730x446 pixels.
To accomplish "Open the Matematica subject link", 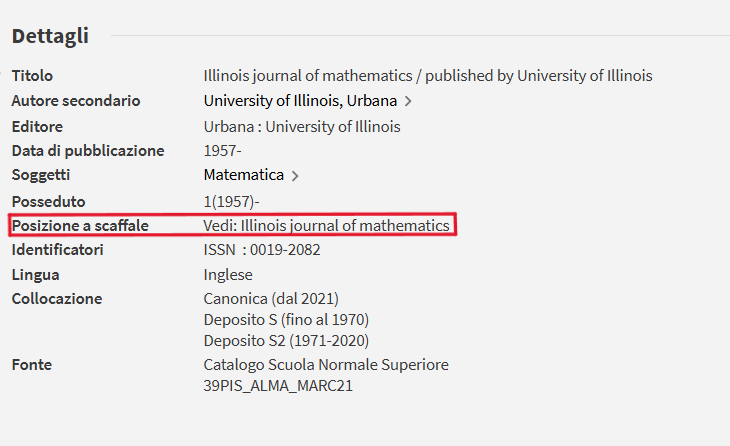I will 243,175.
